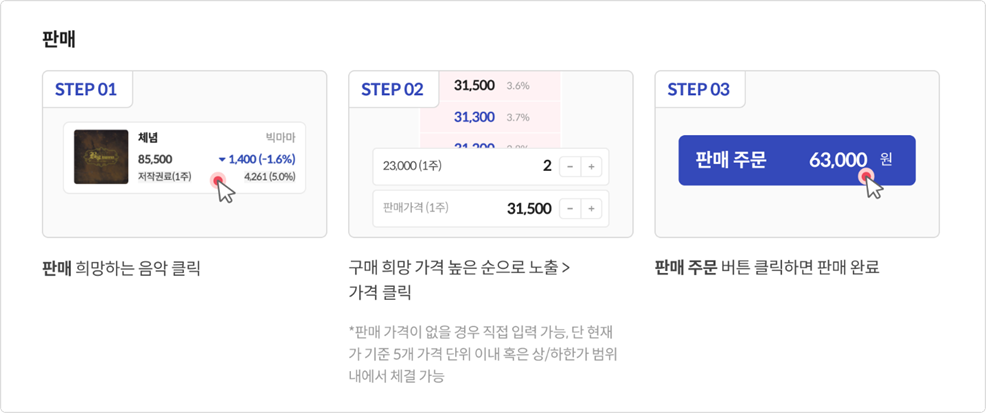The width and height of the screenshot is (986, 413).
Task: Decrease quantity with the minus button
Action: pyautogui.click(x=568, y=167)
